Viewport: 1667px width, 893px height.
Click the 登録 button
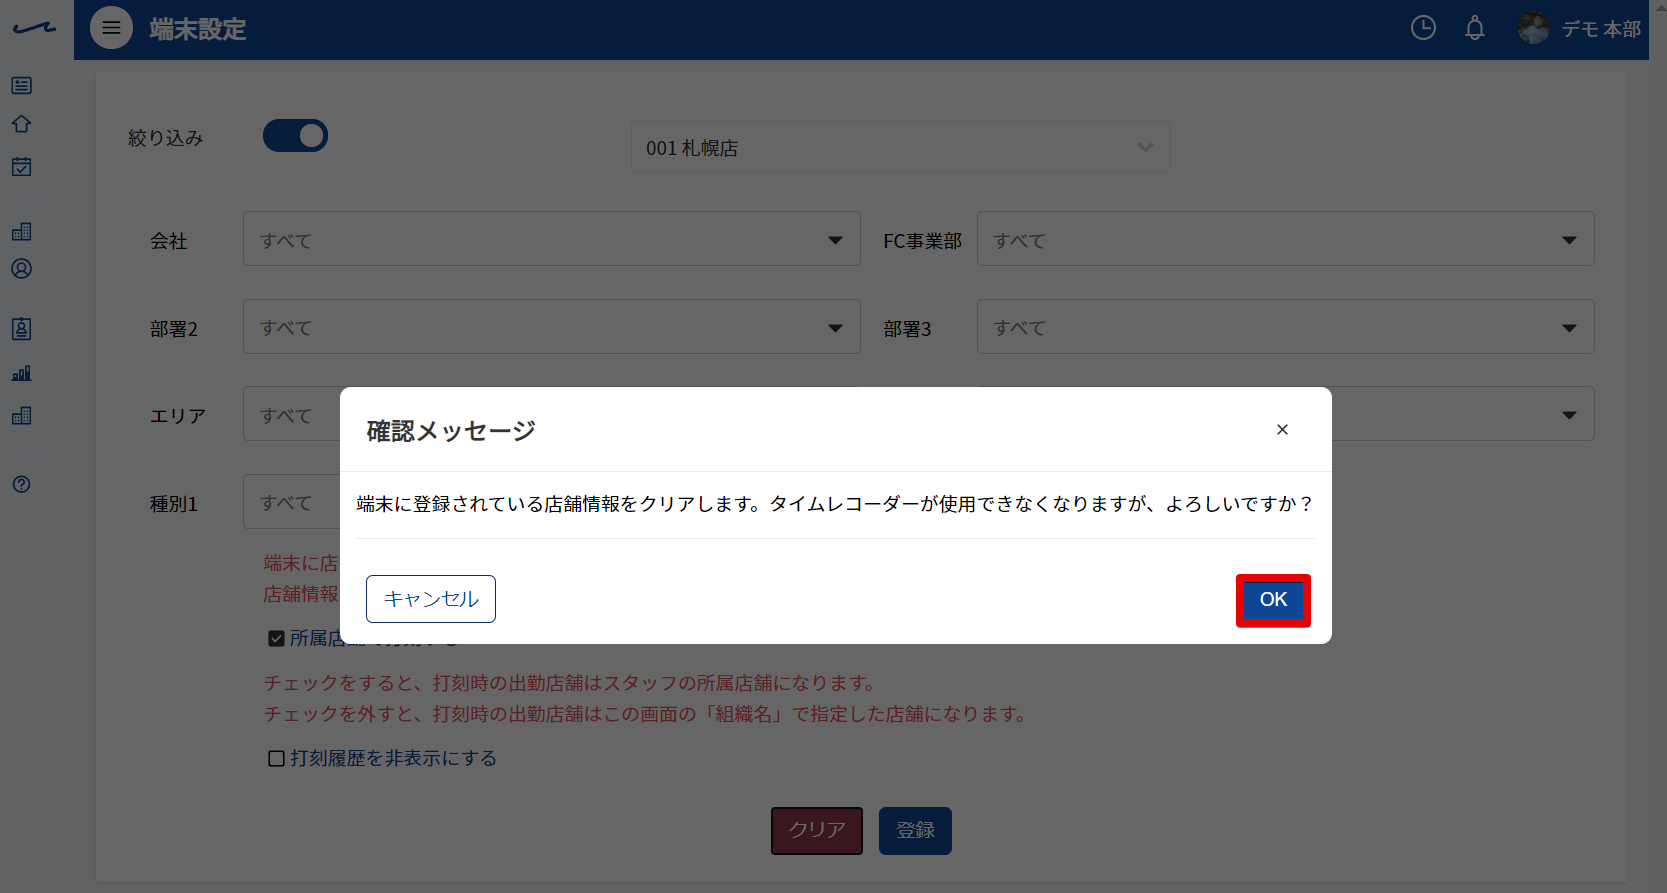pos(915,830)
